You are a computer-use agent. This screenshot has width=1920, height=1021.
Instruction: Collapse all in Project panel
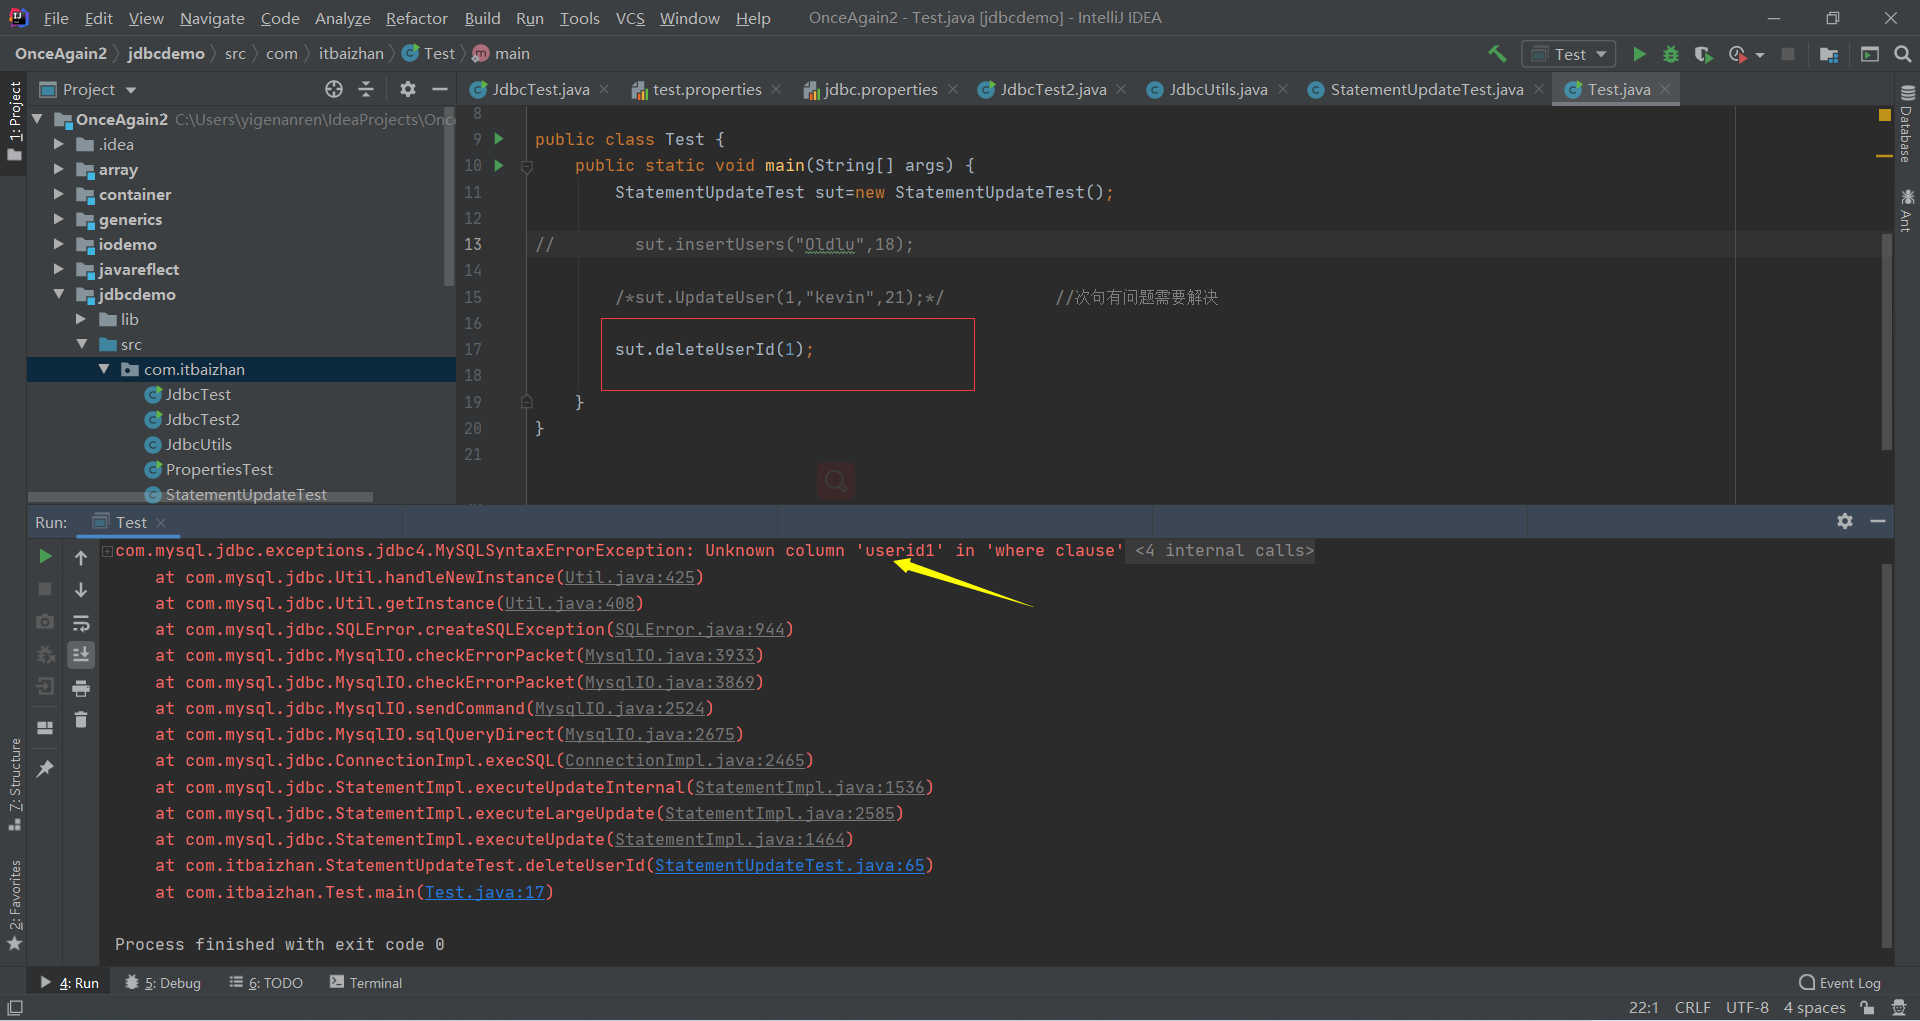(366, 89)
